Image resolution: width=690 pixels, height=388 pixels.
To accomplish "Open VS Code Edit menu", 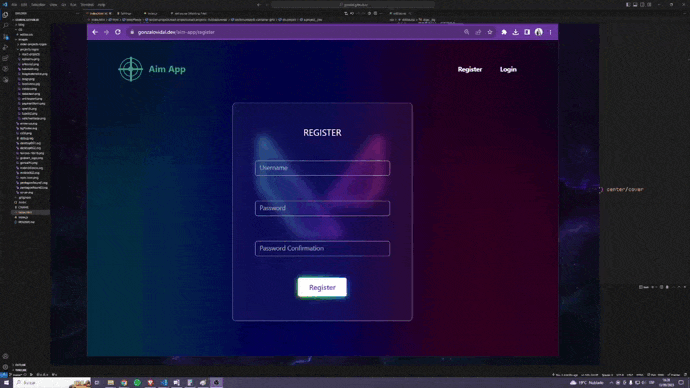I will (x=24, y=4).
